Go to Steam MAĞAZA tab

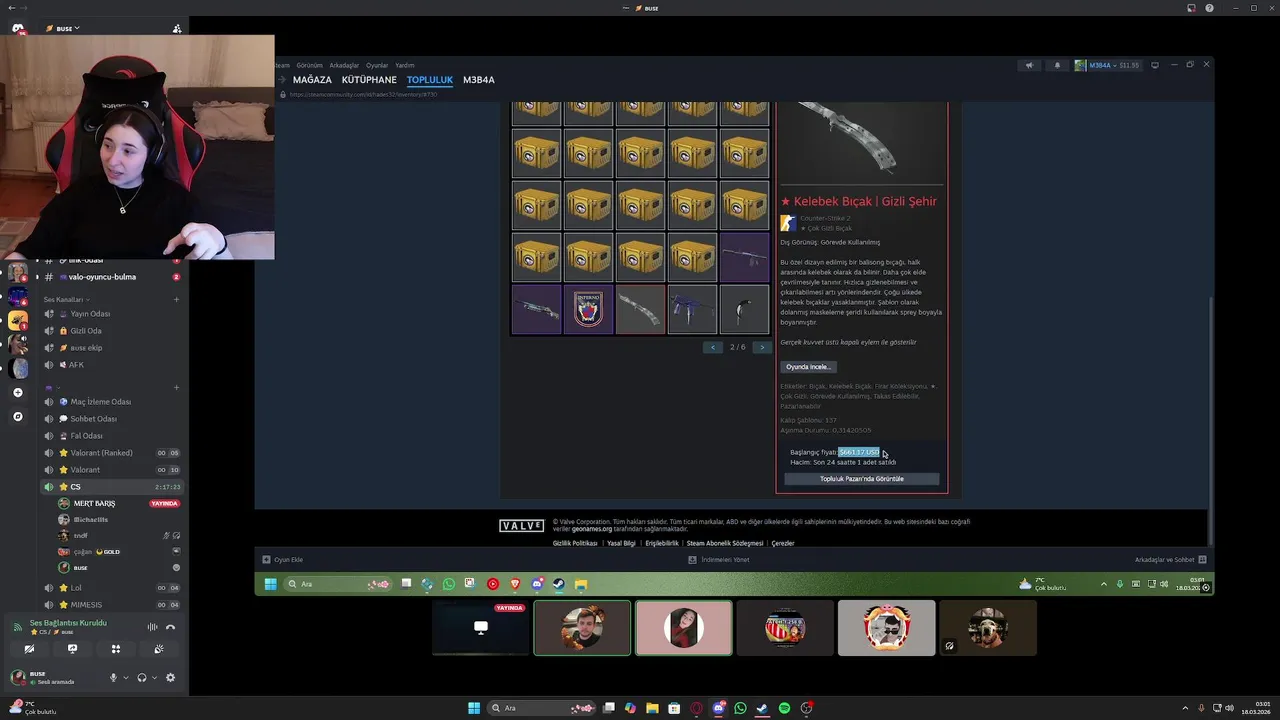pos(312,80)
